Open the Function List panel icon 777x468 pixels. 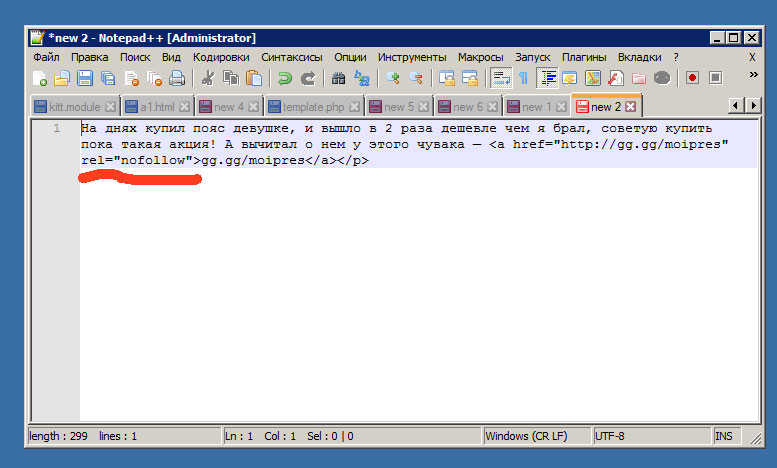click(x=615, y=78)
